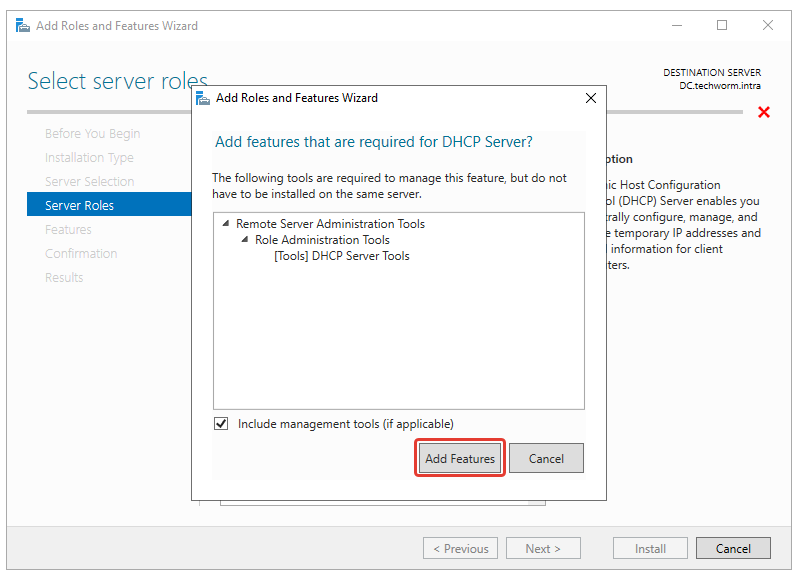Click the Next button in the wizard
This screenshot has width=806, height=580.
[543, 548]
